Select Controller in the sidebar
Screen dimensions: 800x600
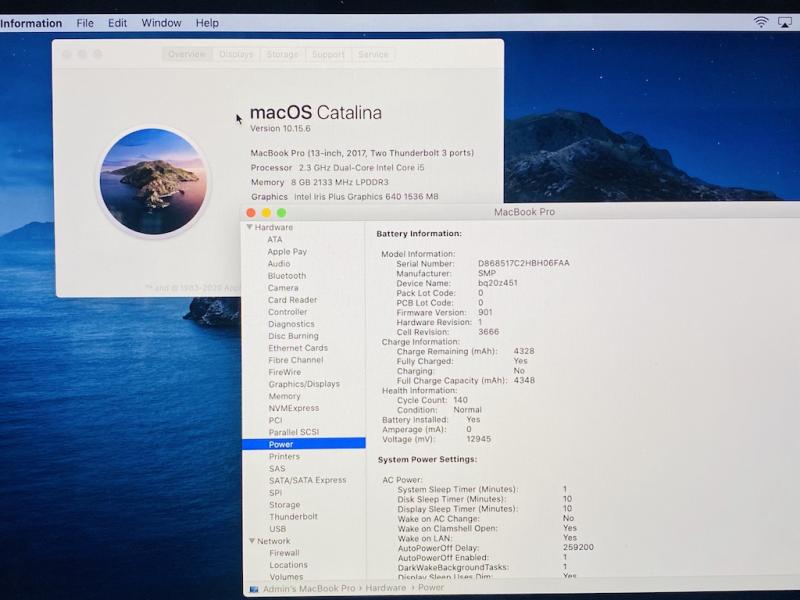288,312
